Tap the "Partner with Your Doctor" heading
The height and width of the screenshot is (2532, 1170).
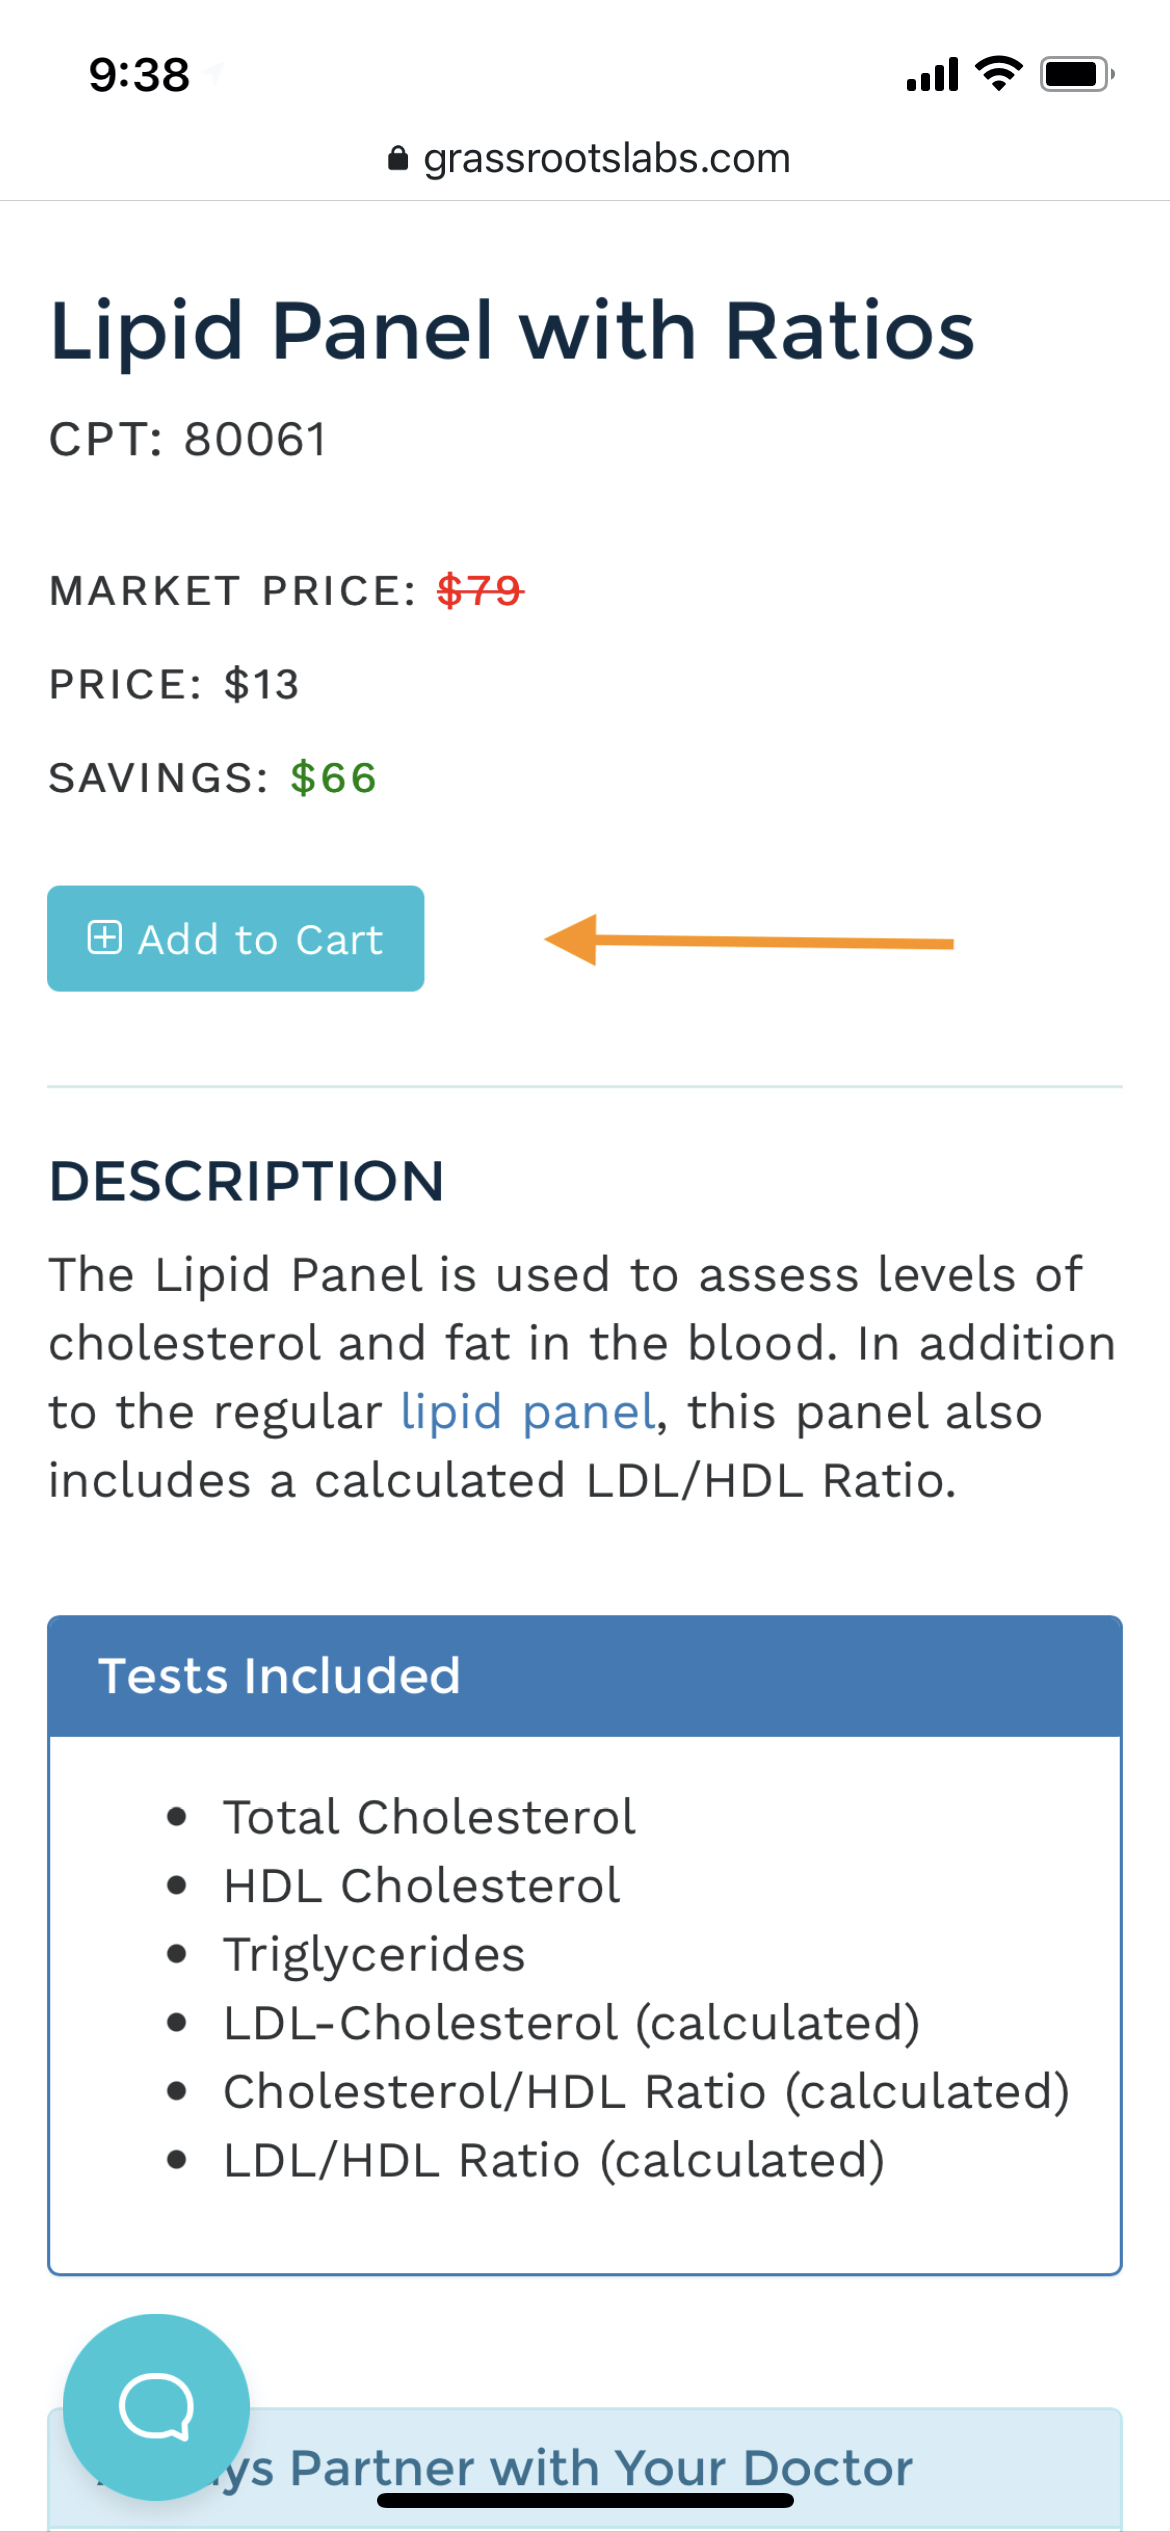tap(600, 2468)
